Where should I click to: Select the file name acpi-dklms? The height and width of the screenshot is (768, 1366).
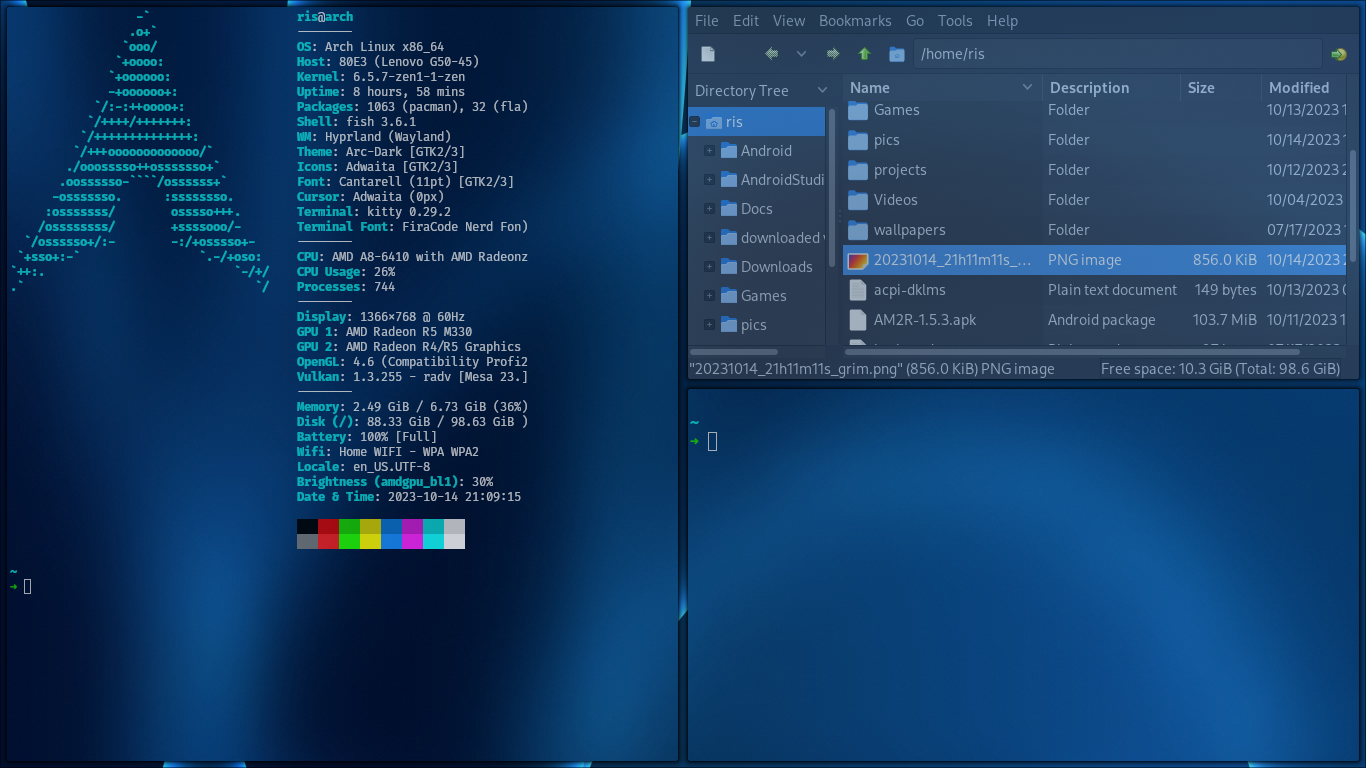(909, 290)
